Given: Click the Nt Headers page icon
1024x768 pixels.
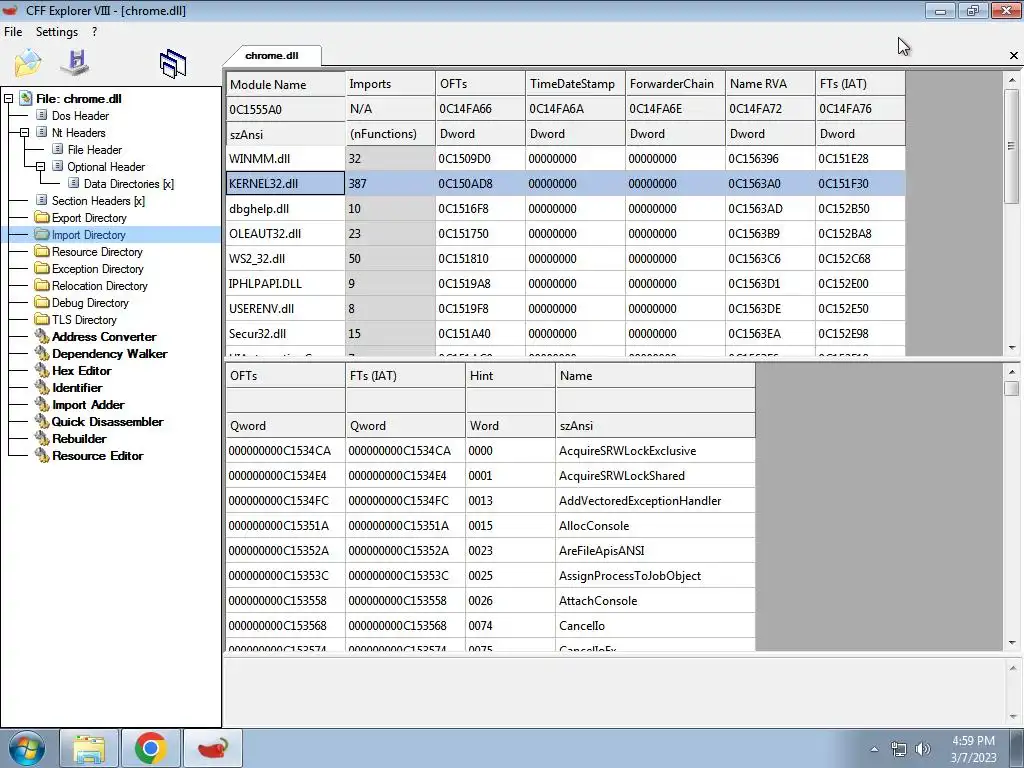Looking at the screenshot, I should (42, 132).
